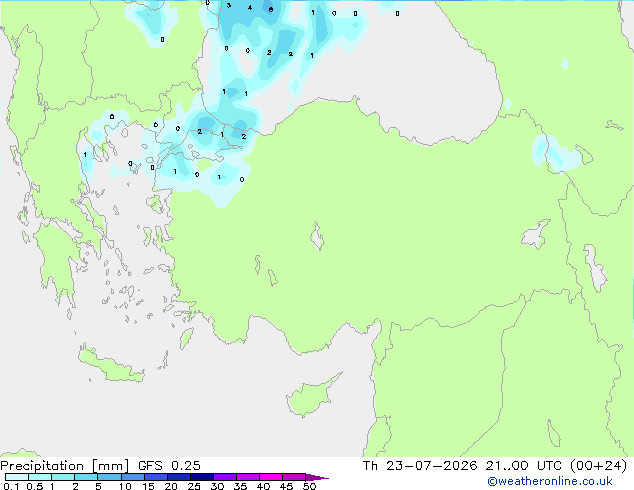This screenshot has width=634, height=490.
Task: Select the 2–5 mm legend swatch
Action: (86, 477)
